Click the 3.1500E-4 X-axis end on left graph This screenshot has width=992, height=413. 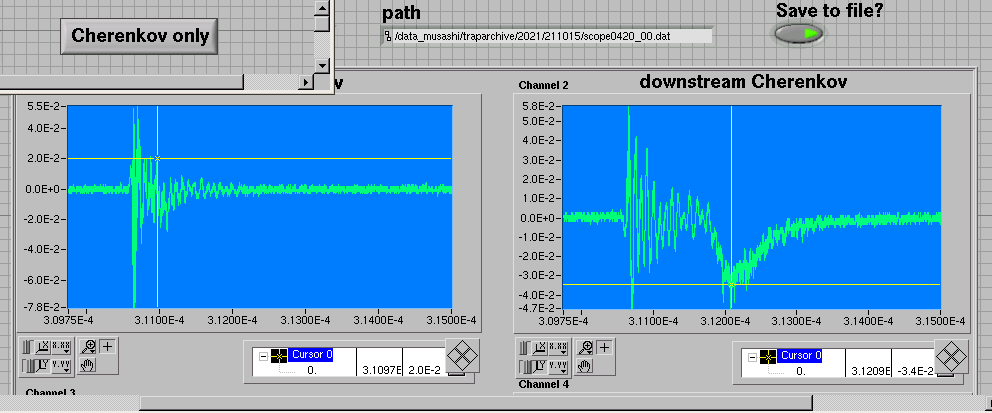[451, 321]
